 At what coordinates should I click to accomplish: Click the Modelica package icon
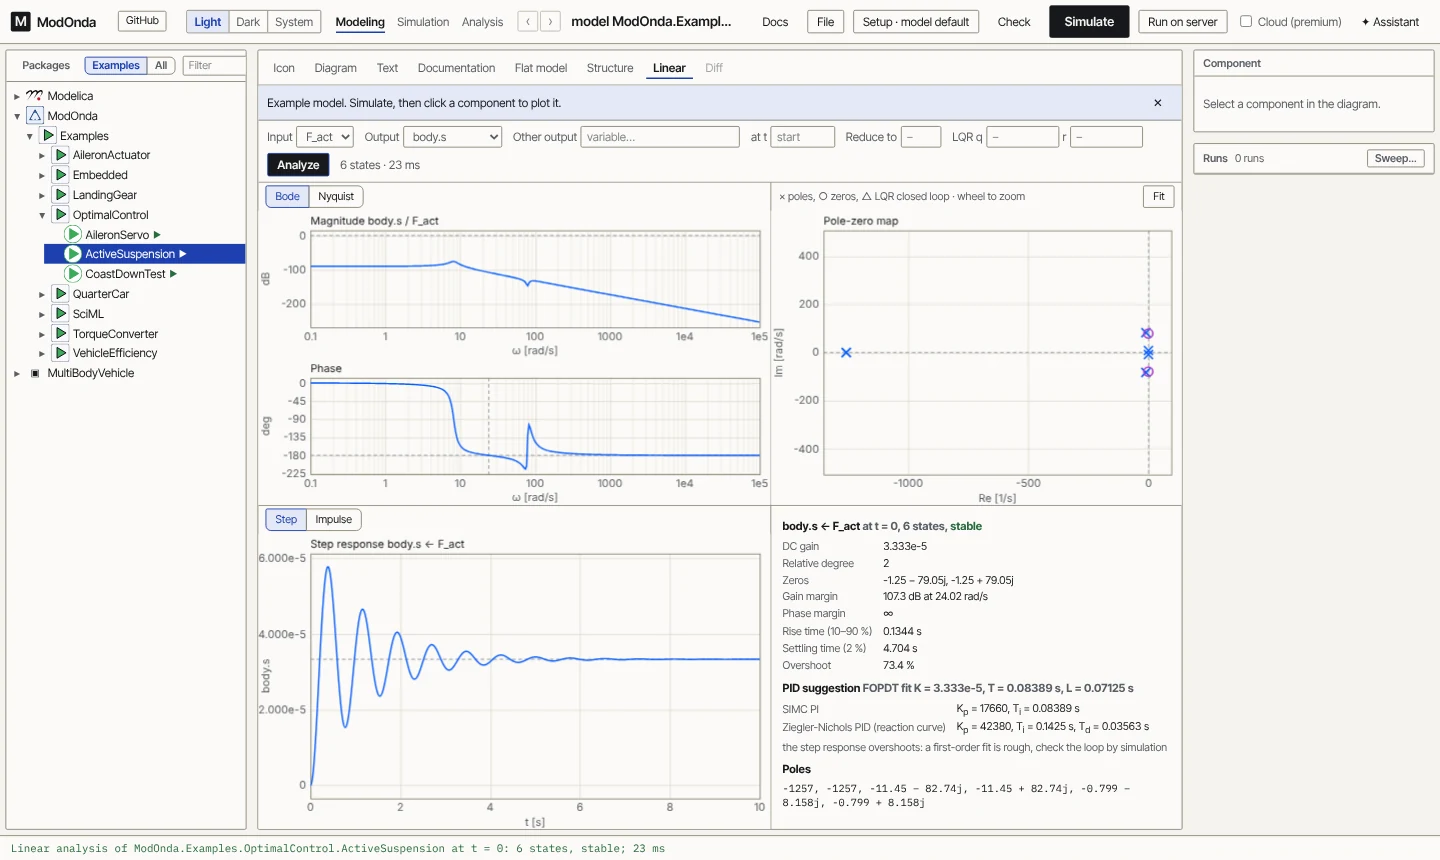[35, 96]
